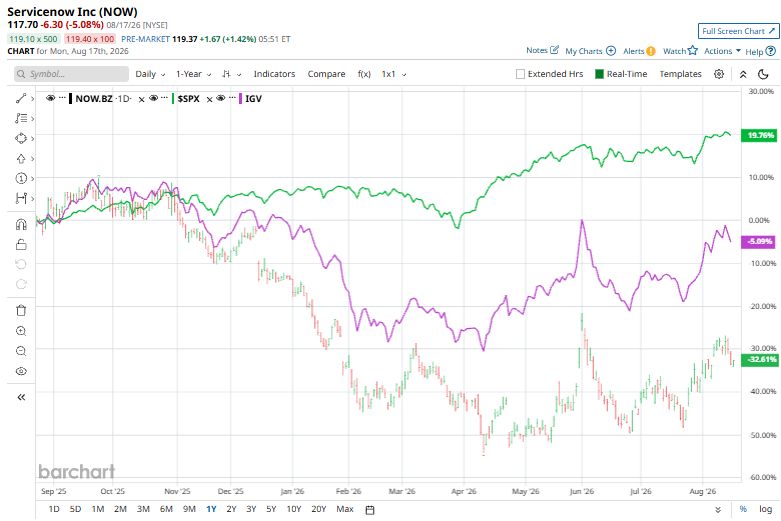Click the 19.76% SPX value label
This screenshot has height=521, width=781.
tap(760, 135)
